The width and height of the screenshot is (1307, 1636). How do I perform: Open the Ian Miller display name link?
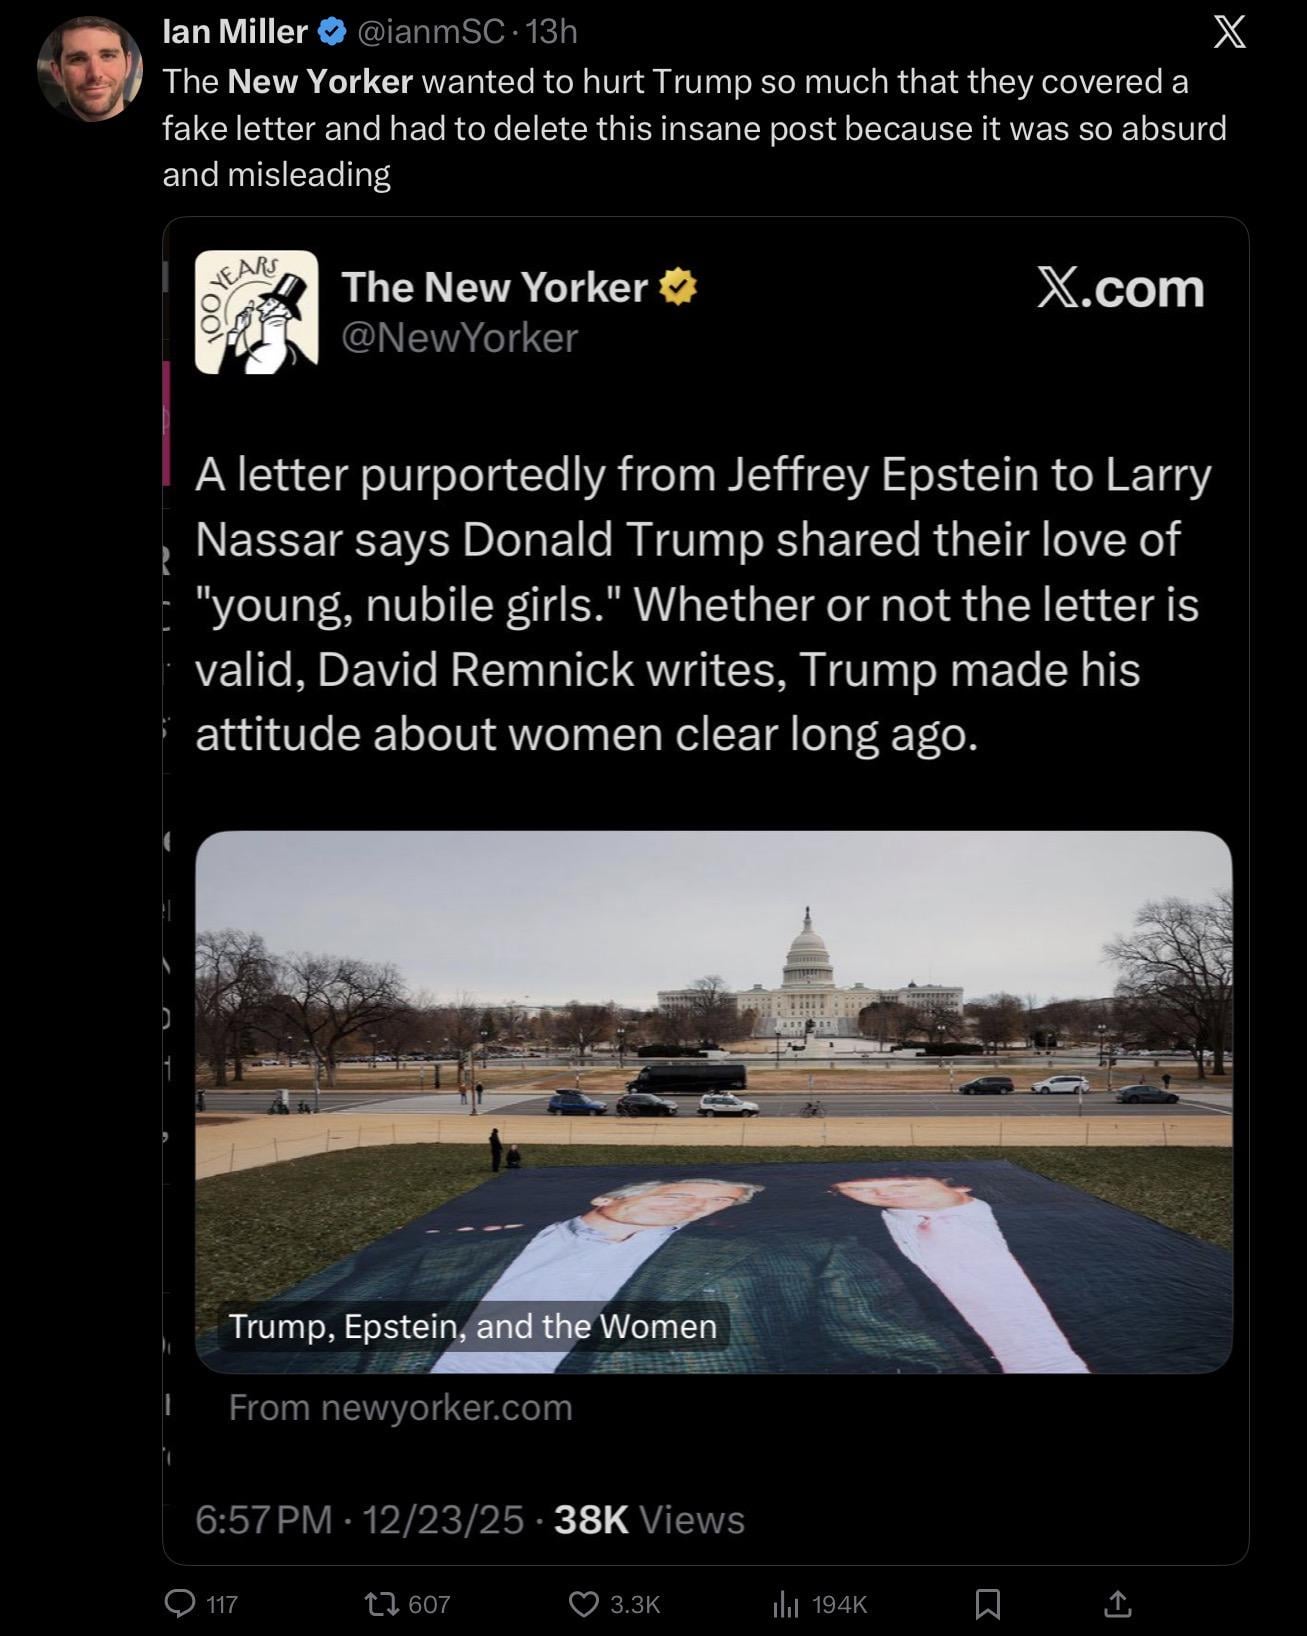(235, 32)
